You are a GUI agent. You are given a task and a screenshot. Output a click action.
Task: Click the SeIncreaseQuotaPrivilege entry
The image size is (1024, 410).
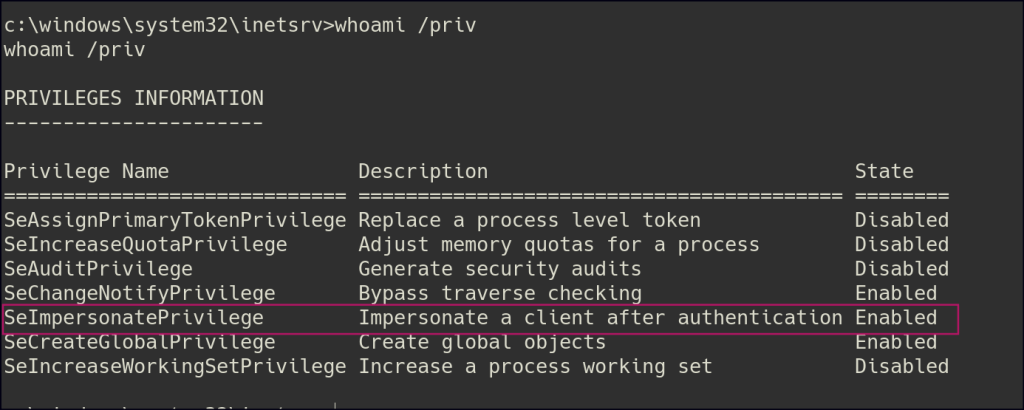tap(146, 244)
